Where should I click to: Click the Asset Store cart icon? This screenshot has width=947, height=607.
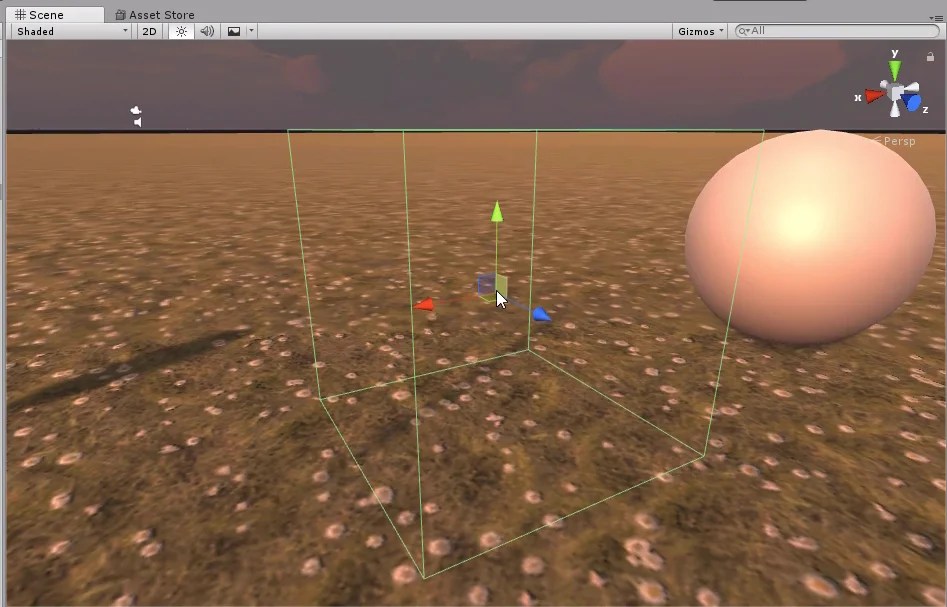[x=122, y=14]
